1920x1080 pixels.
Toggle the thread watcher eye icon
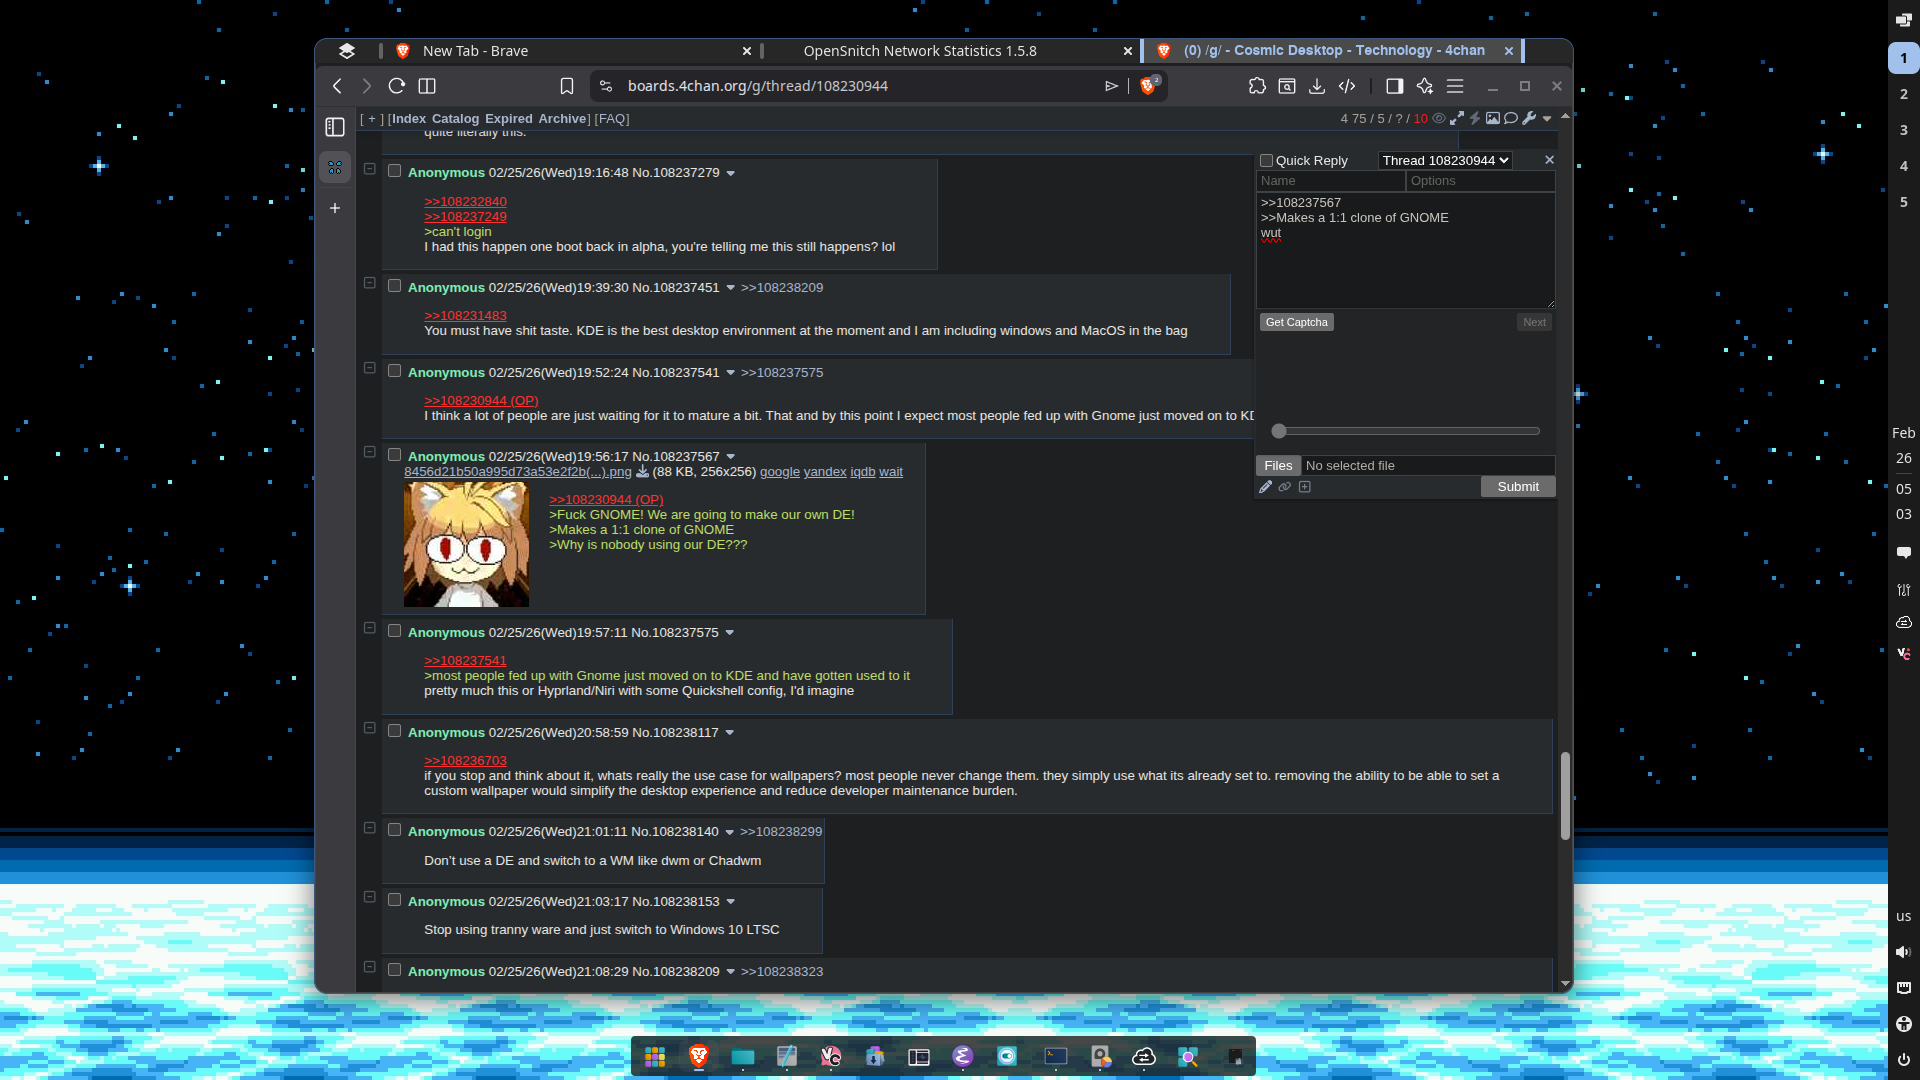point(1439,118)
